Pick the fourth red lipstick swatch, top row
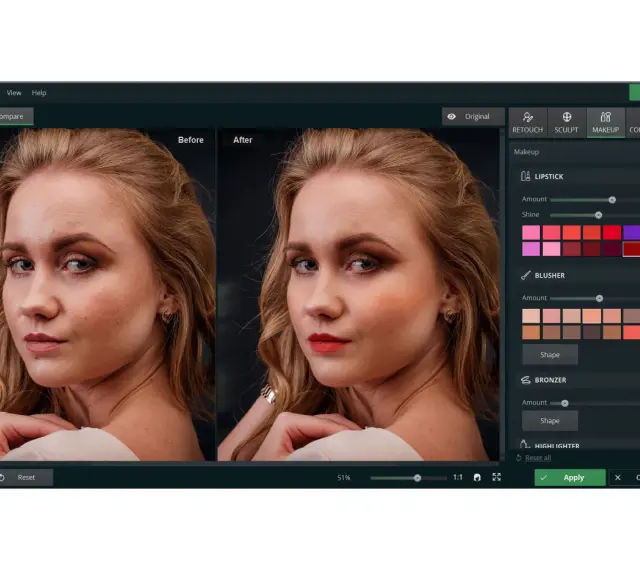The image size is (640, 570). (591, 232)
